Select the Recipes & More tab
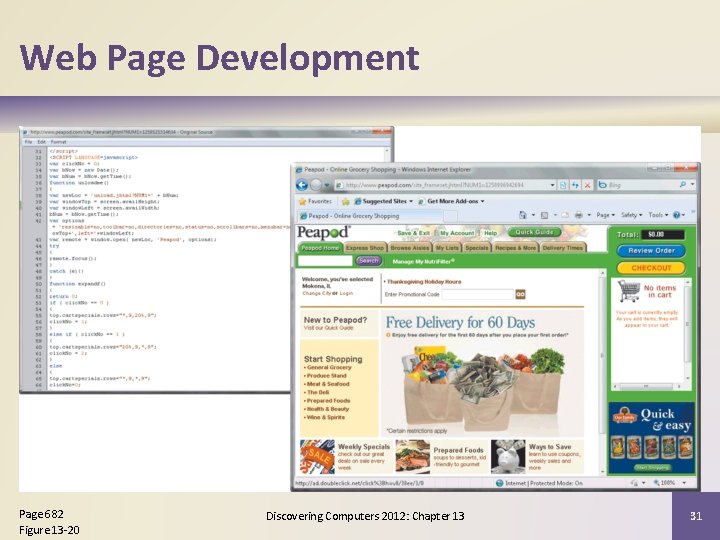720x540 pixels. pos(515,248)
